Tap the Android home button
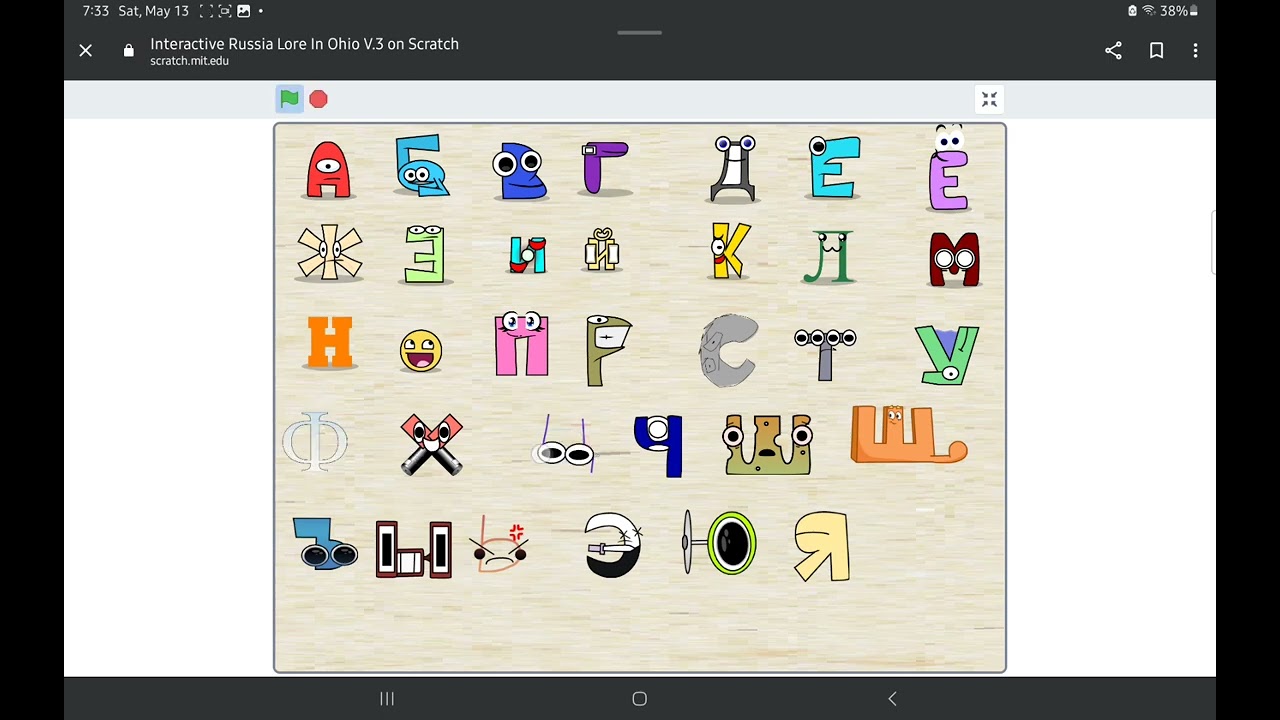Image resolution: width=1280 pixels, height=720 pixels. click(x=640, y=699)
